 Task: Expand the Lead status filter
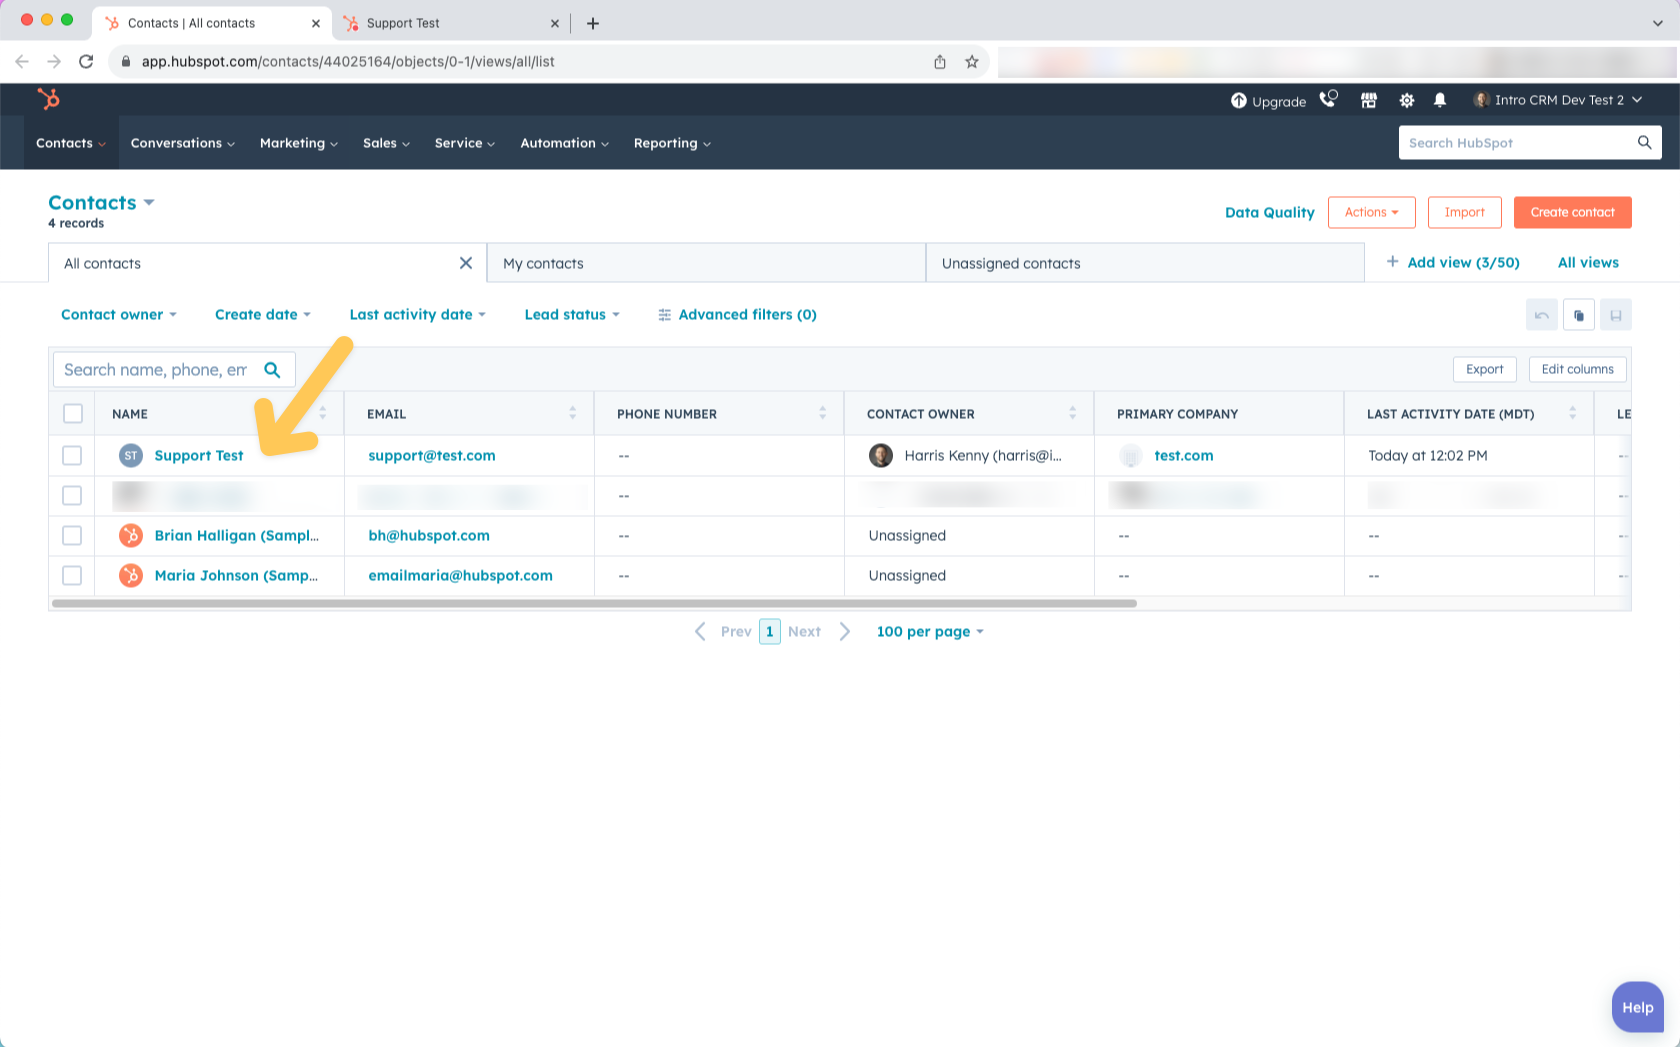pos(572,315)
